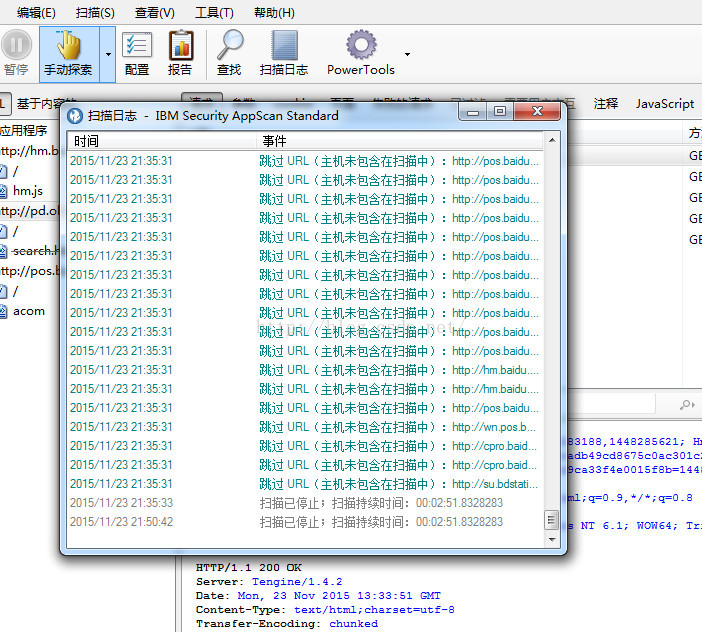Screen dimensions: 702x632
Task: Select the http://hm.b node in the tree
Action: tap(29, 151)
